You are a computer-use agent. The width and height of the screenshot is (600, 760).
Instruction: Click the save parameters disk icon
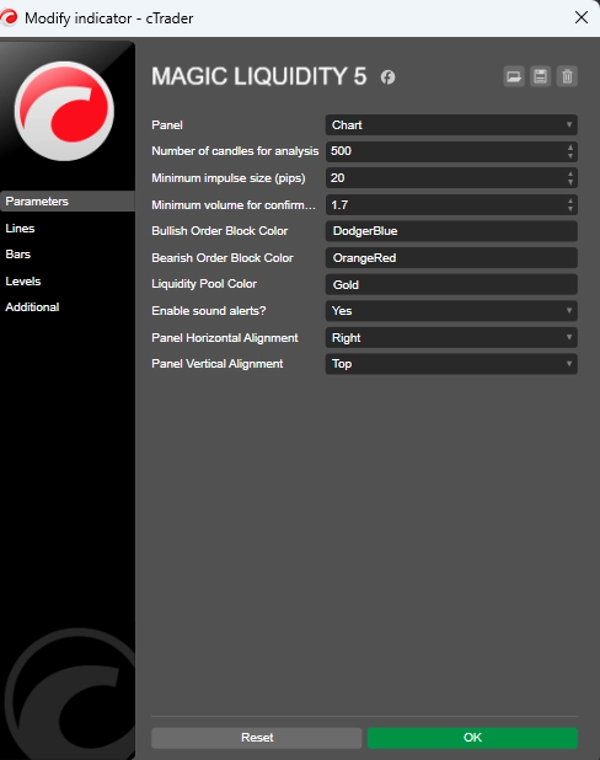[541, 77]
